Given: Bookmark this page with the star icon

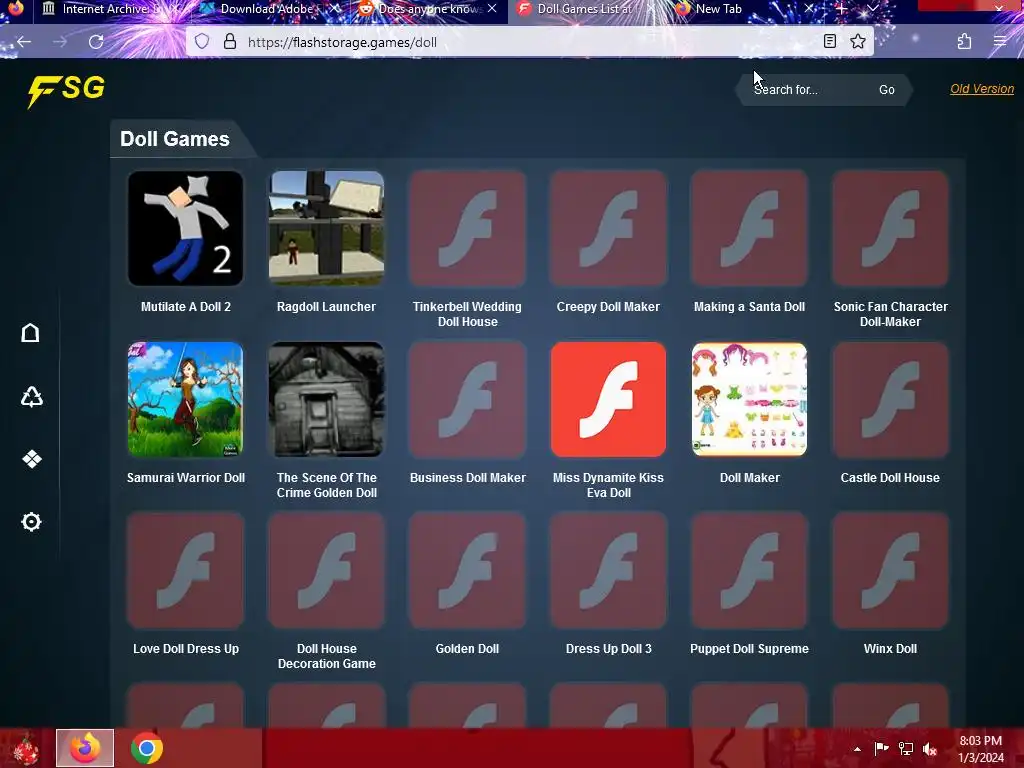Looking at the screenshot, I should point(858,42).
